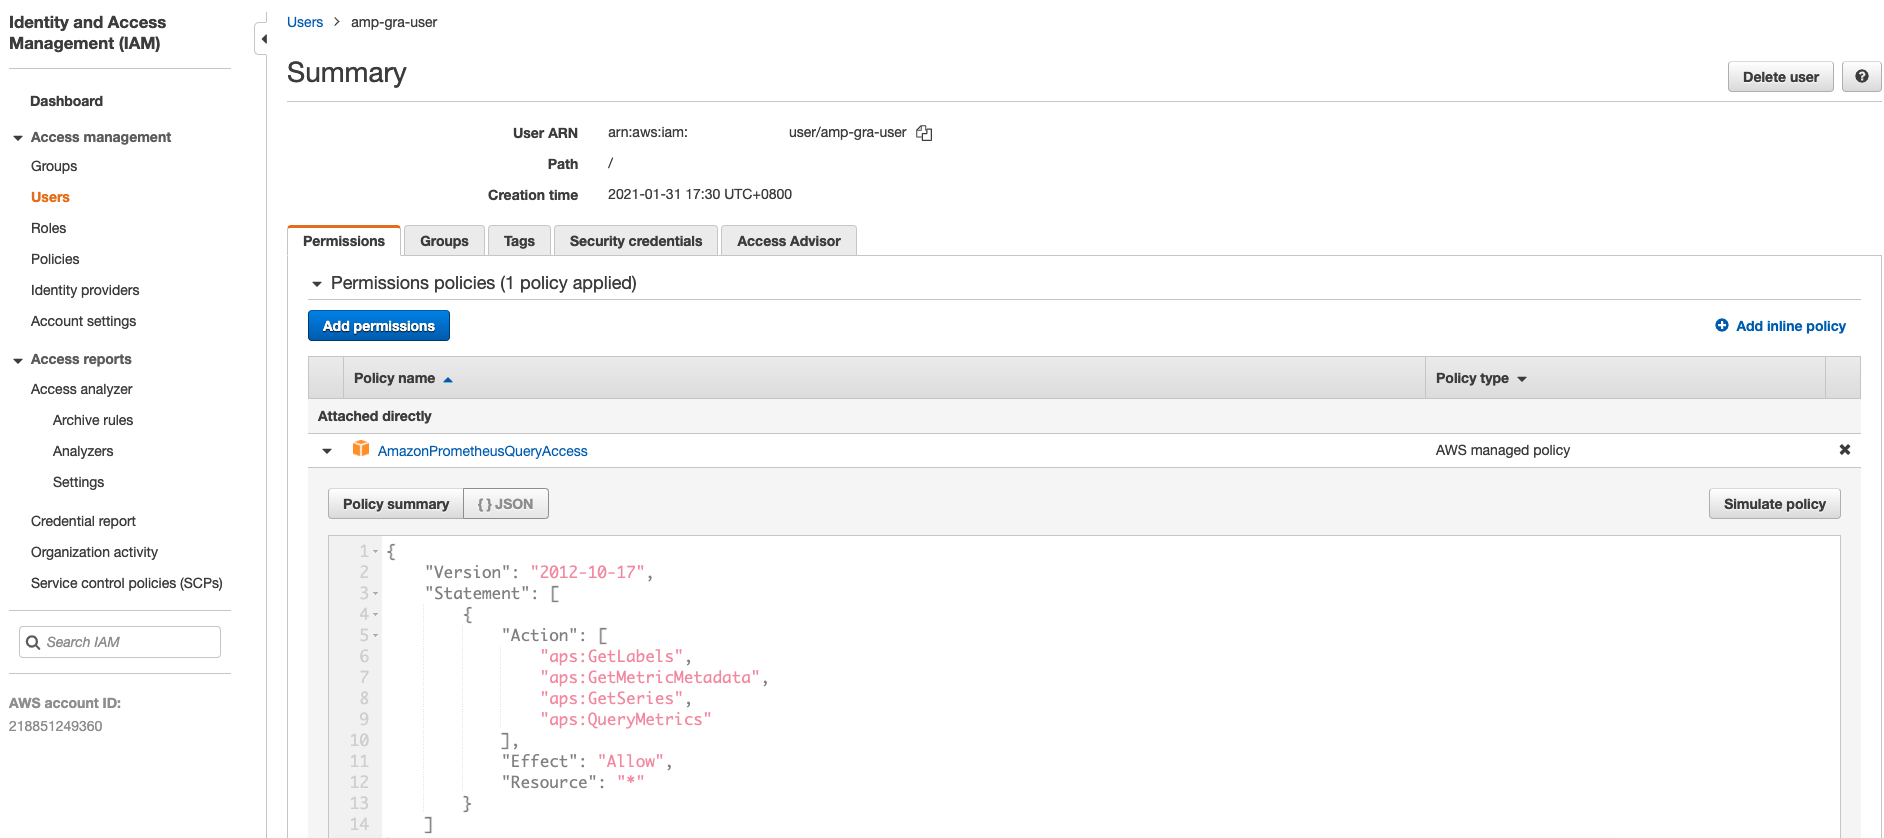The width and height of the screenshot is (1884, 838).
Task: Open Access analyzer in the sidebar
Action: [x=81, y=389]
